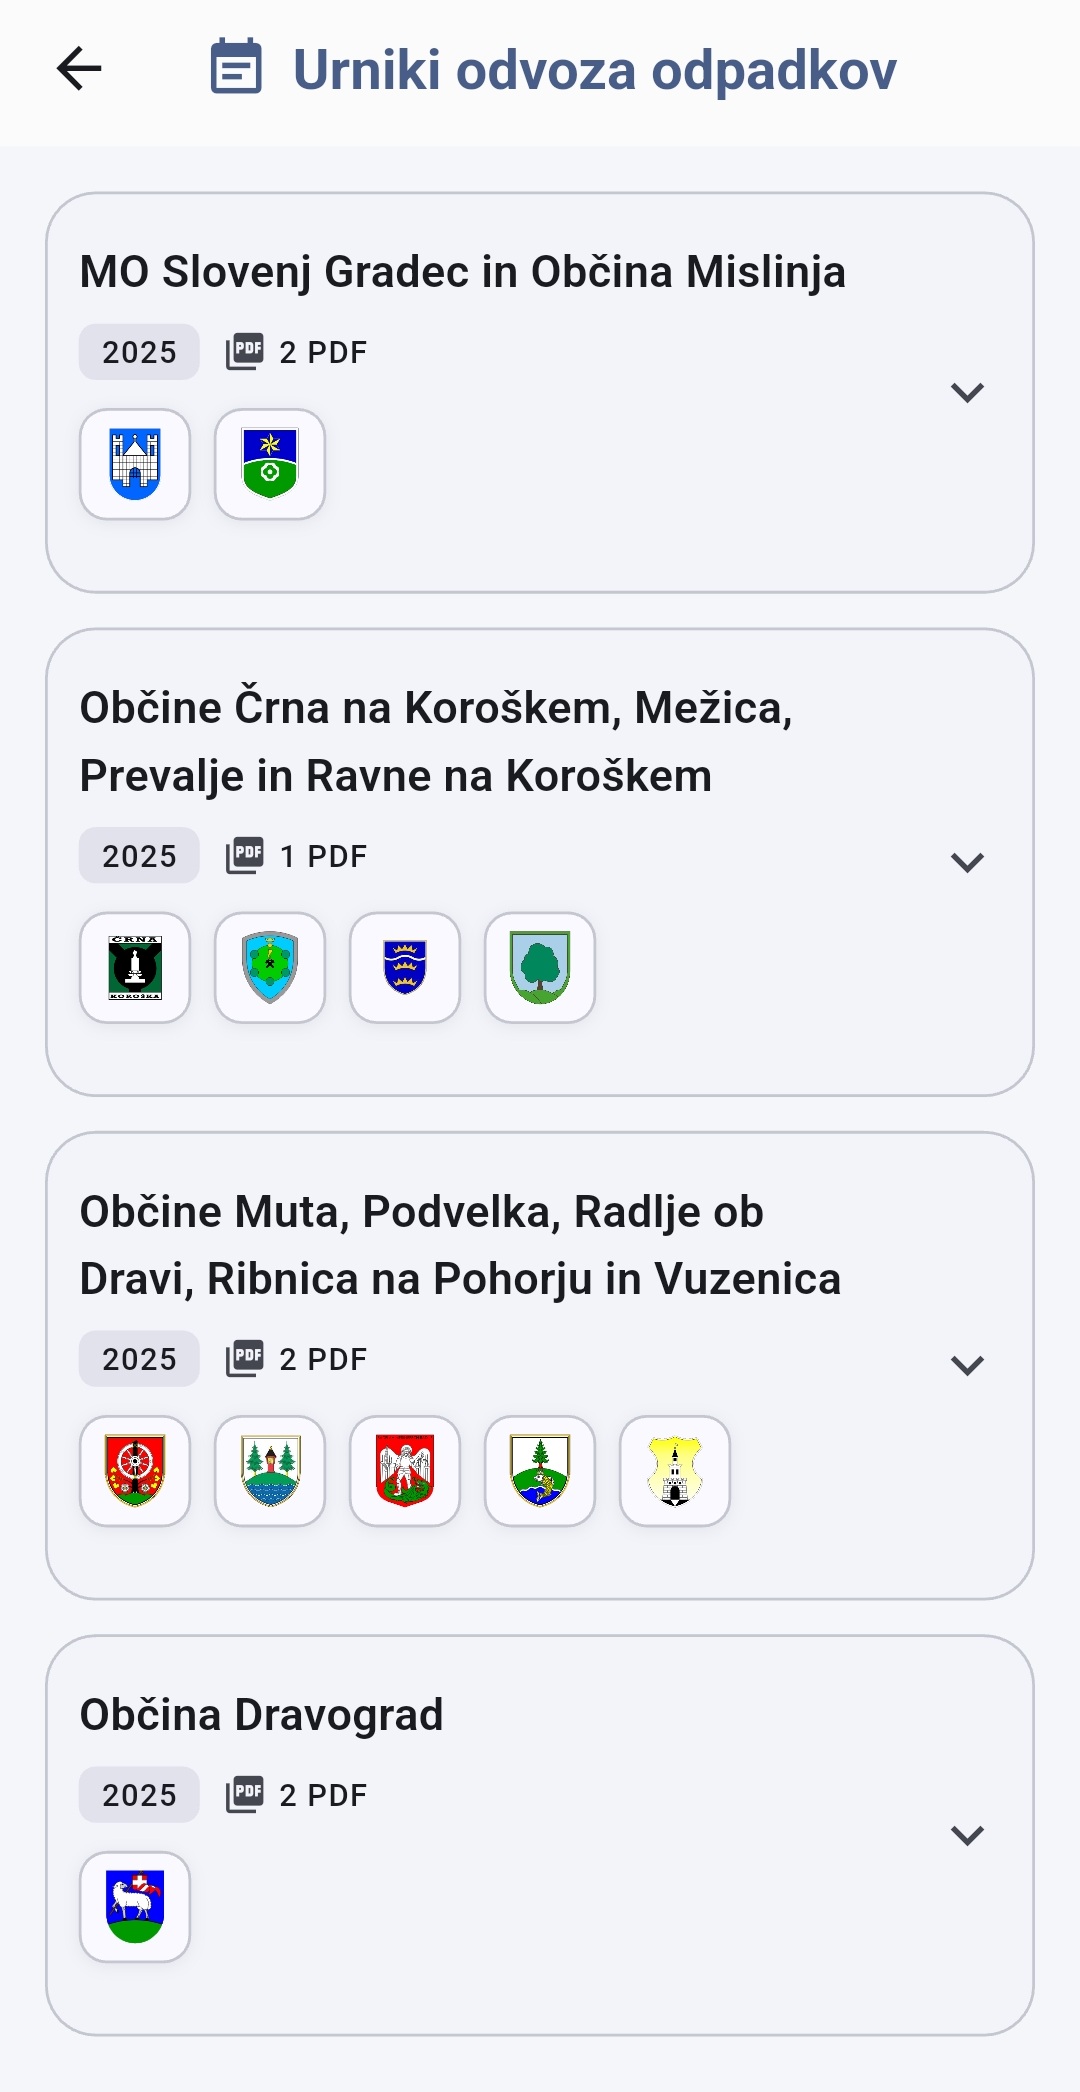1080x2092 pixels.
Task: Open the Občina Dravograd title
Action: (x=261, y=1715)
